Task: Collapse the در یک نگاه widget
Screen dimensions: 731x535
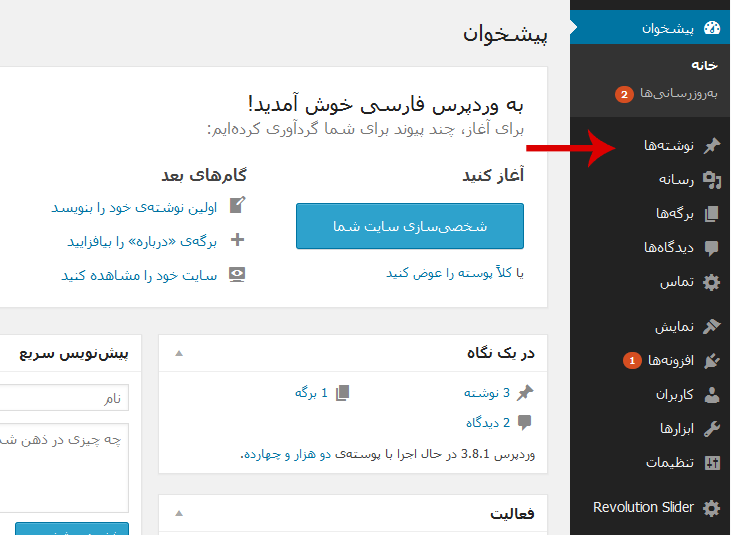Action: coord(179,353)
